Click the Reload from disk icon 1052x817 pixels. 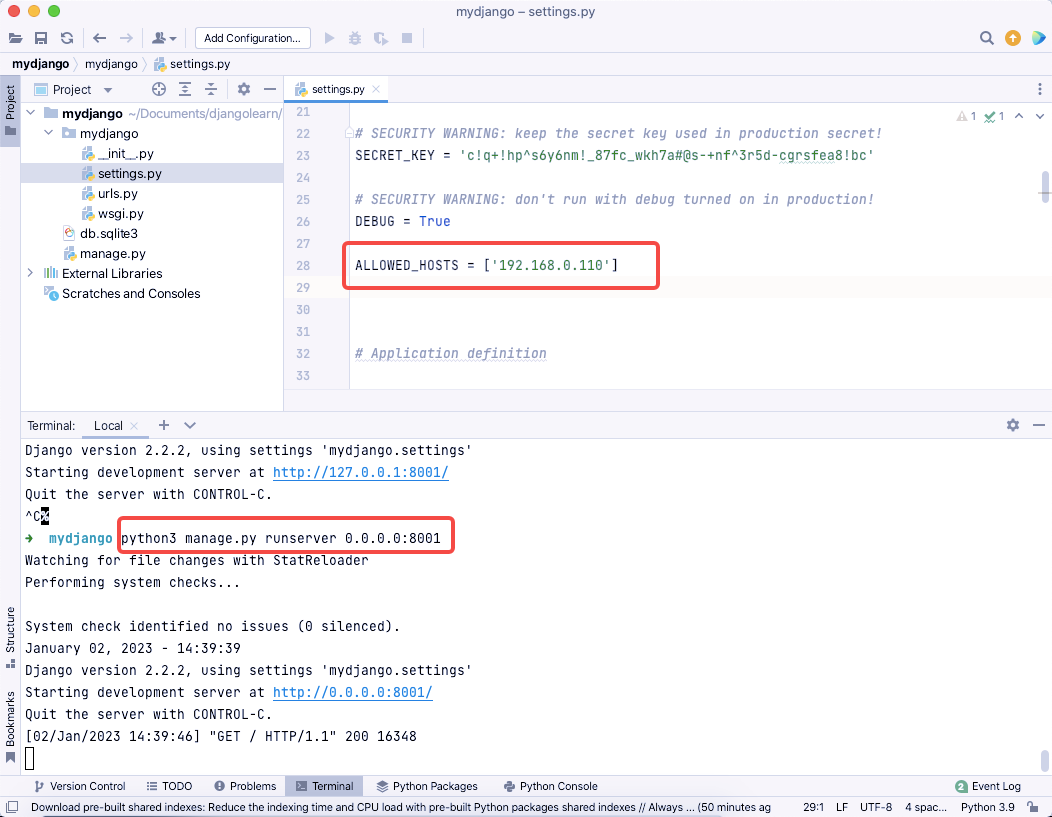coord(66,38)
